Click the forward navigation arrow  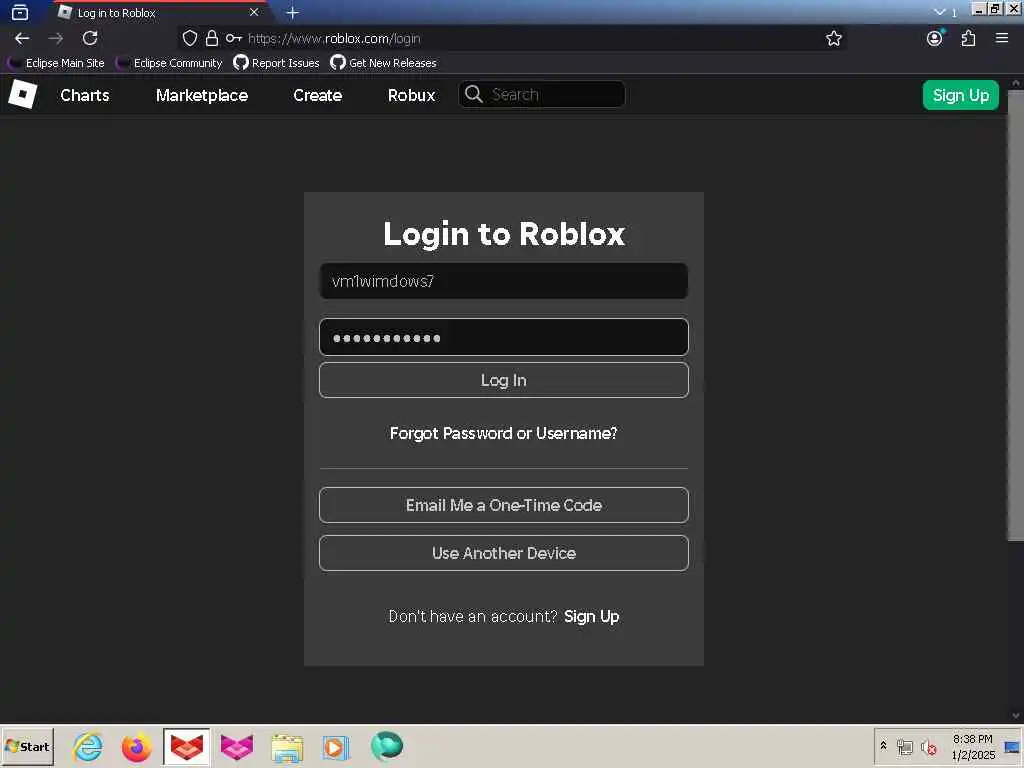click(x=56, y=39)
